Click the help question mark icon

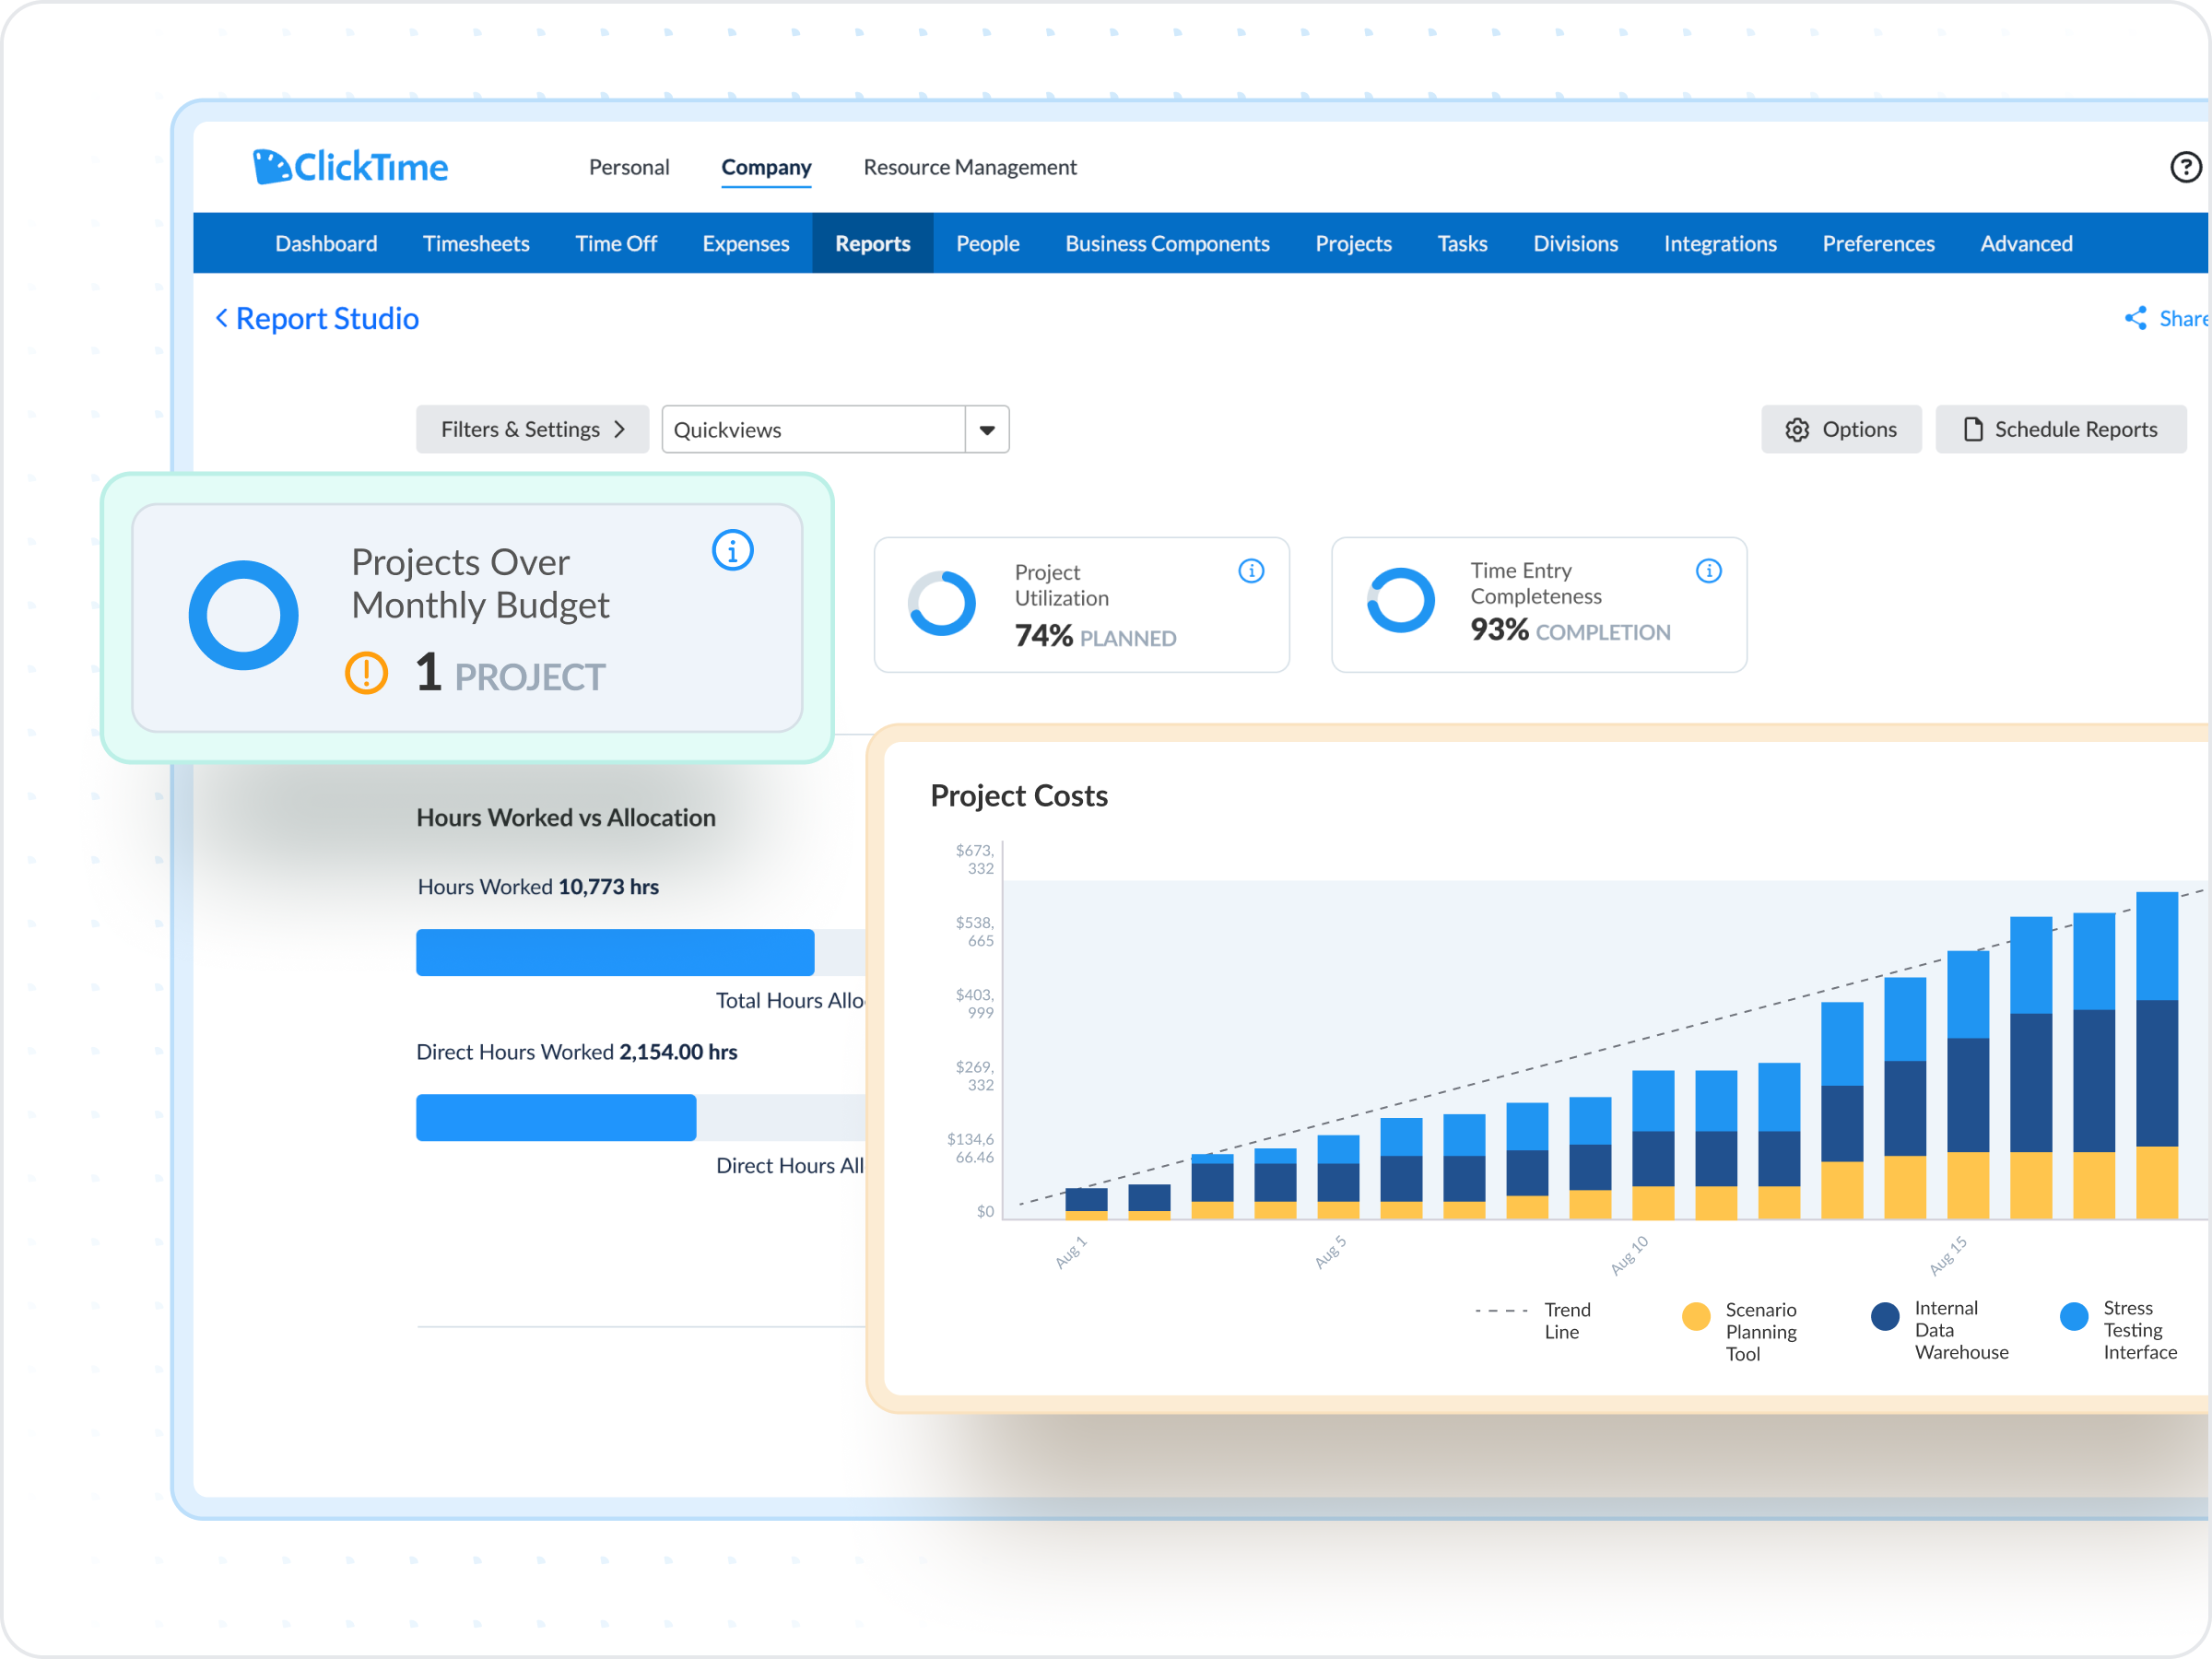coord(2185,167)
